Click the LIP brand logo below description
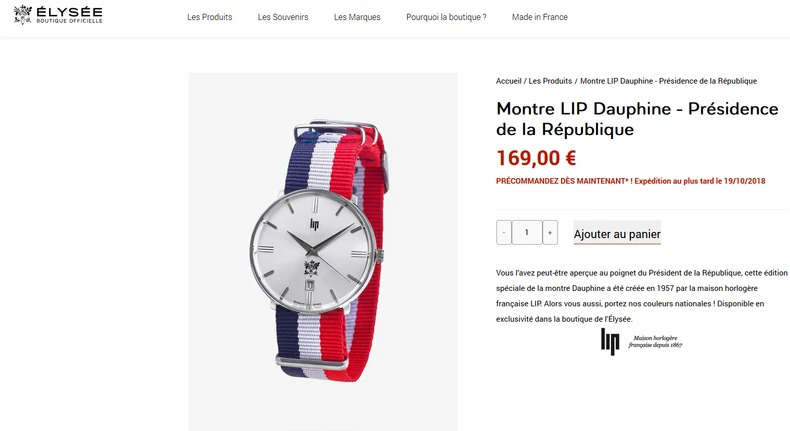 point(610,341)
